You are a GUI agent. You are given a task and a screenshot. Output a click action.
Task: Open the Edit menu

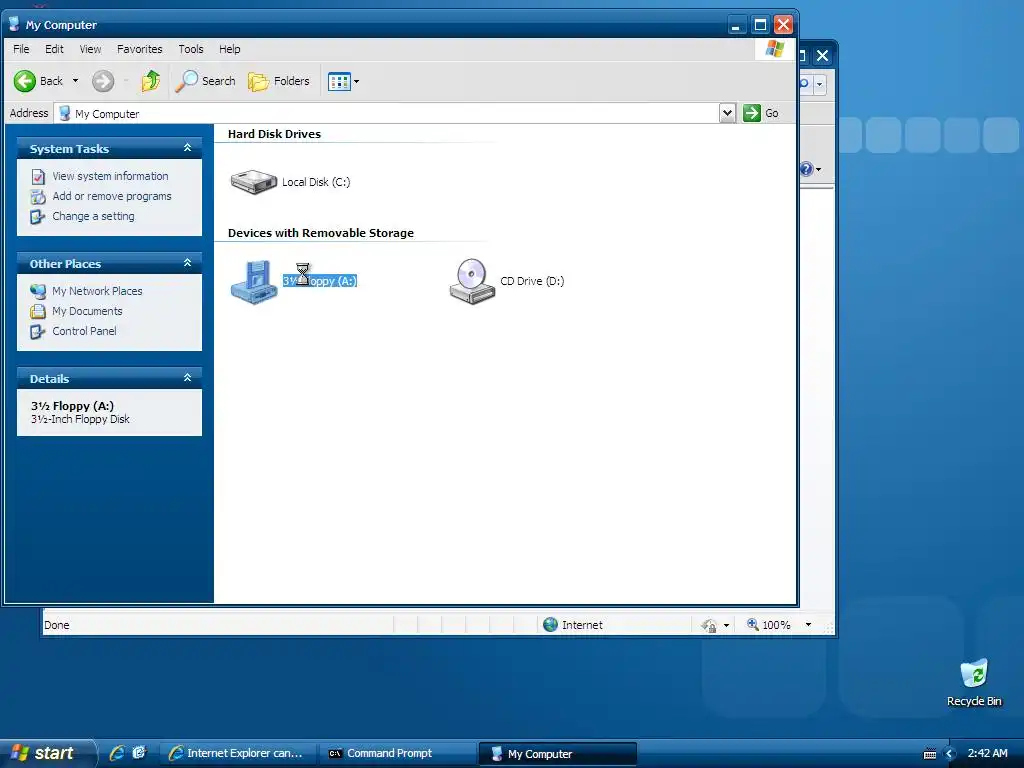point(54,49)
